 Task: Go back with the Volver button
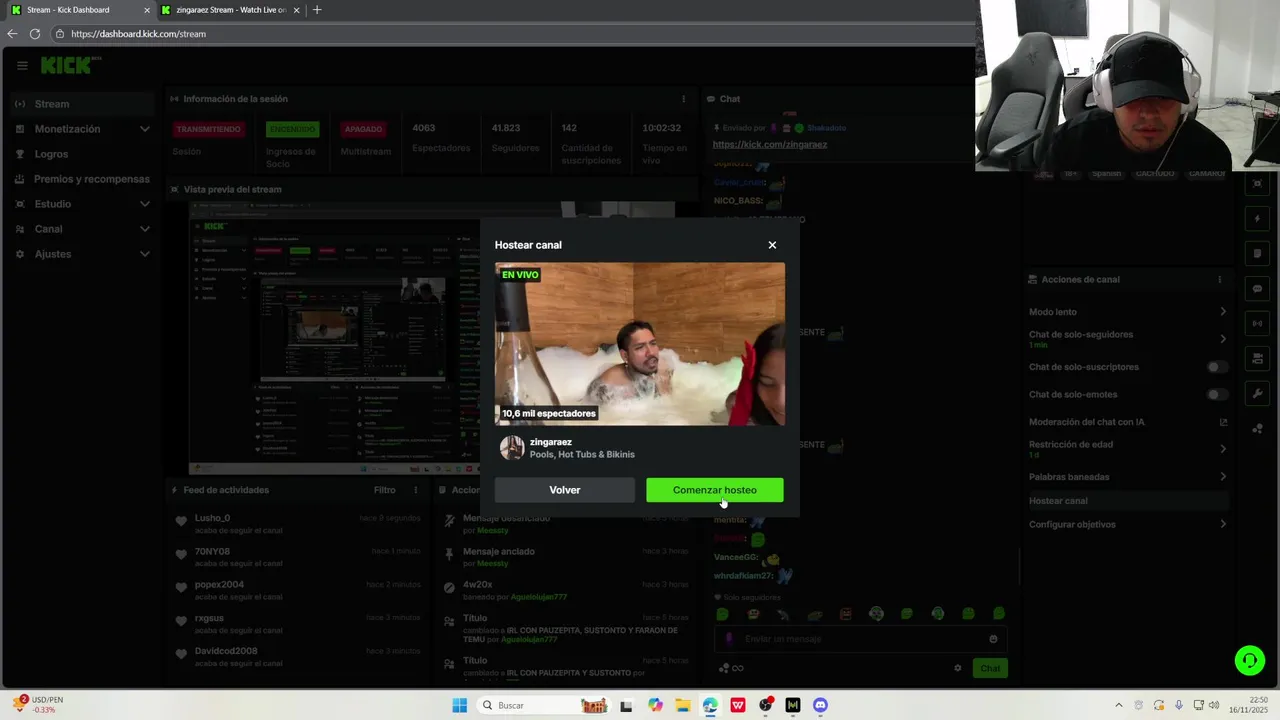click(x=564, y=490)
